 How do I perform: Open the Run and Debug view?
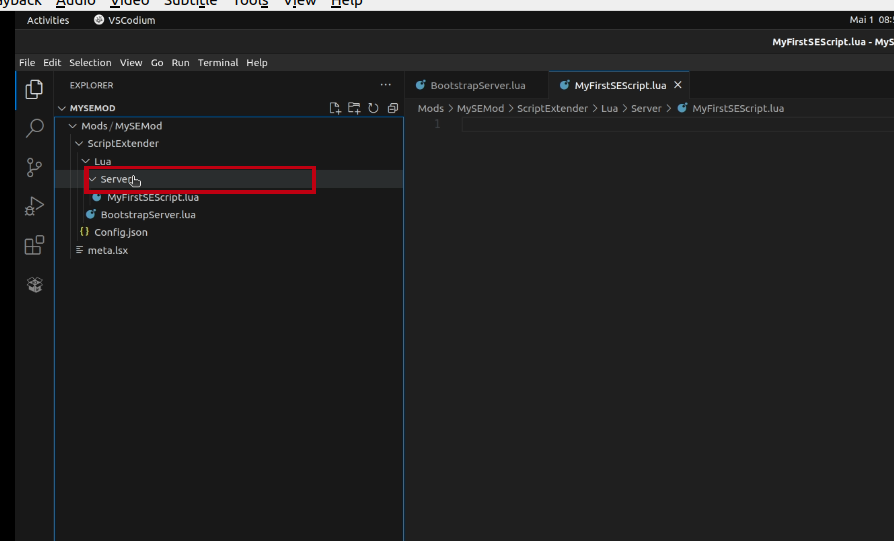coord(35,206)
